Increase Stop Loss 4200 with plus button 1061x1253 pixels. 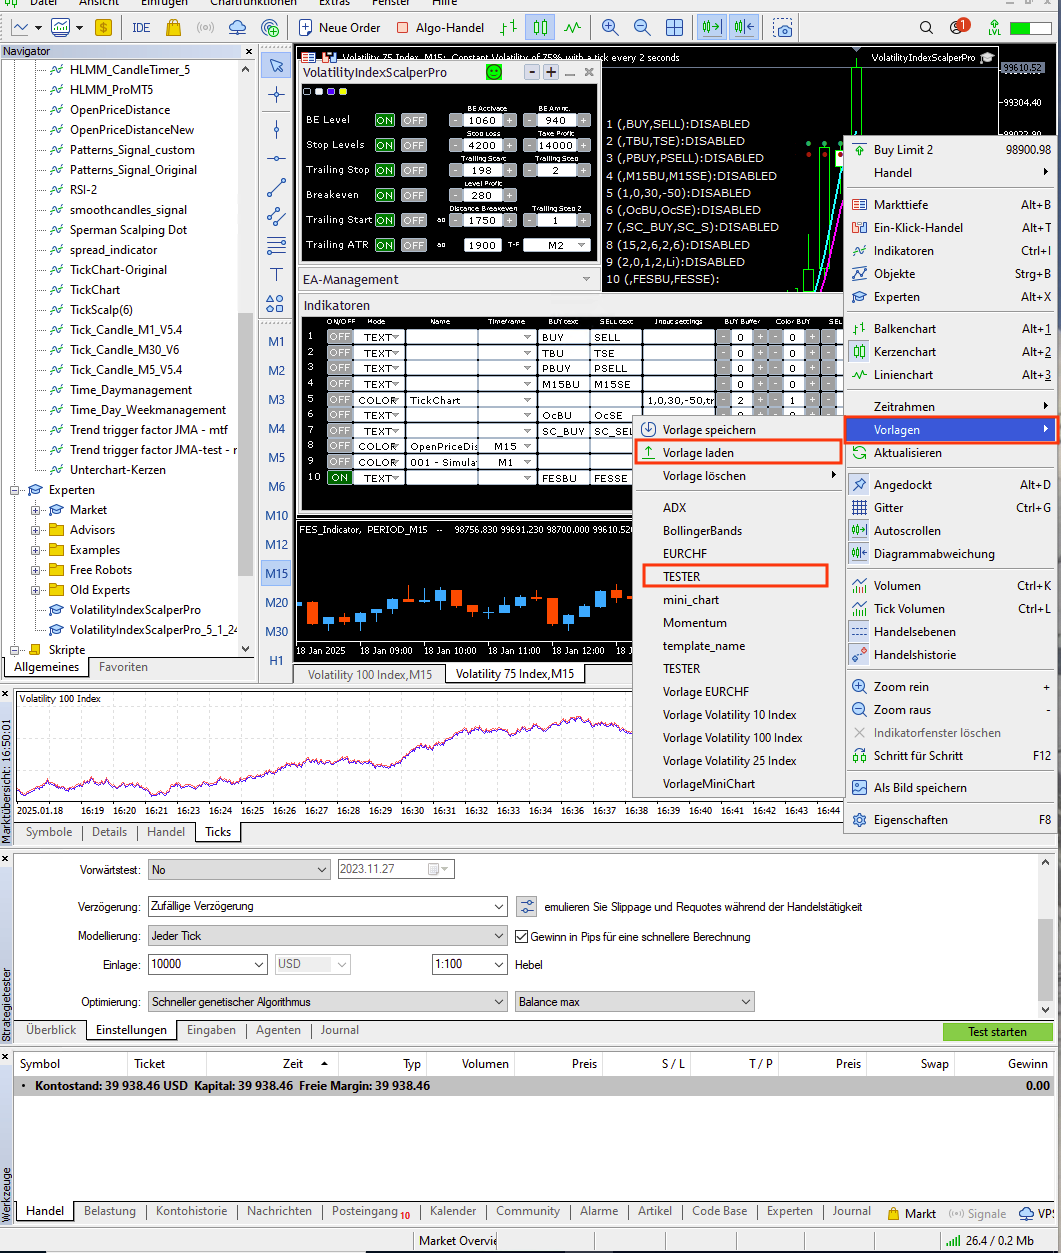click(510, 145)
